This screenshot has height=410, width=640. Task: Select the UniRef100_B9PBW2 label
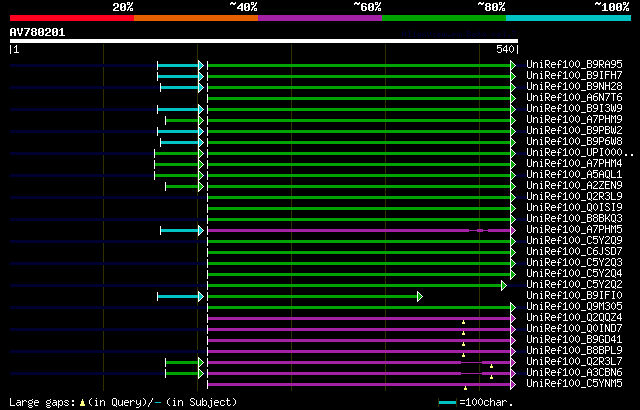(x=574, y=131)
